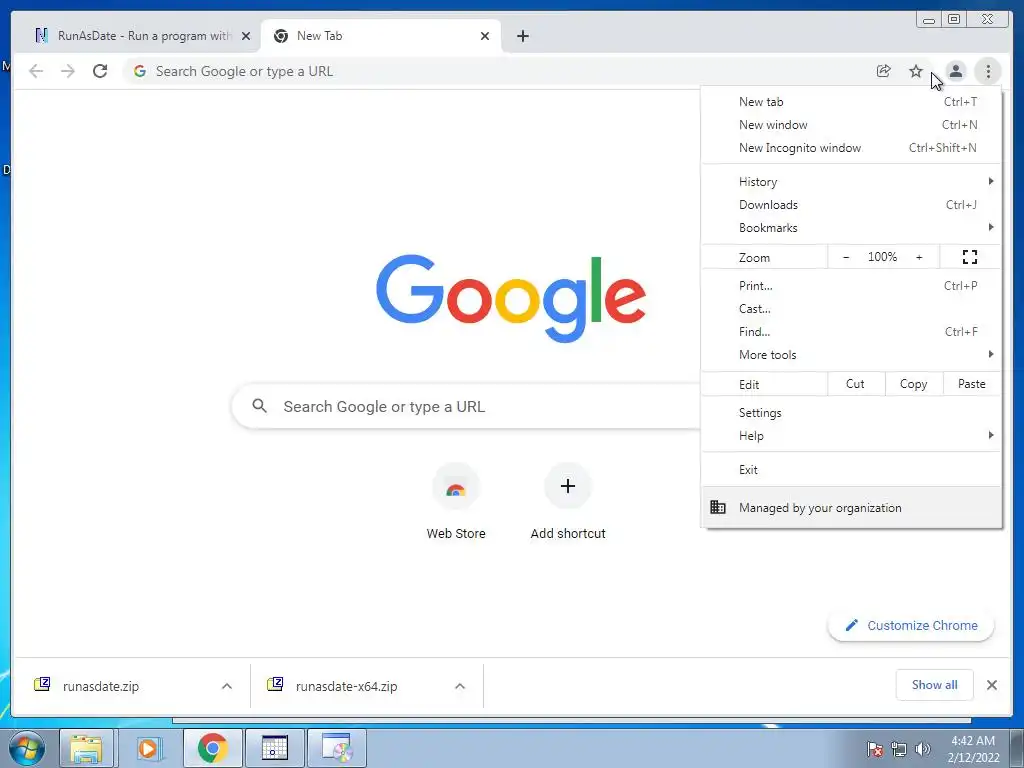1024x768 pixels.
Task: Click the address bar search field
Action: (496, 71)
